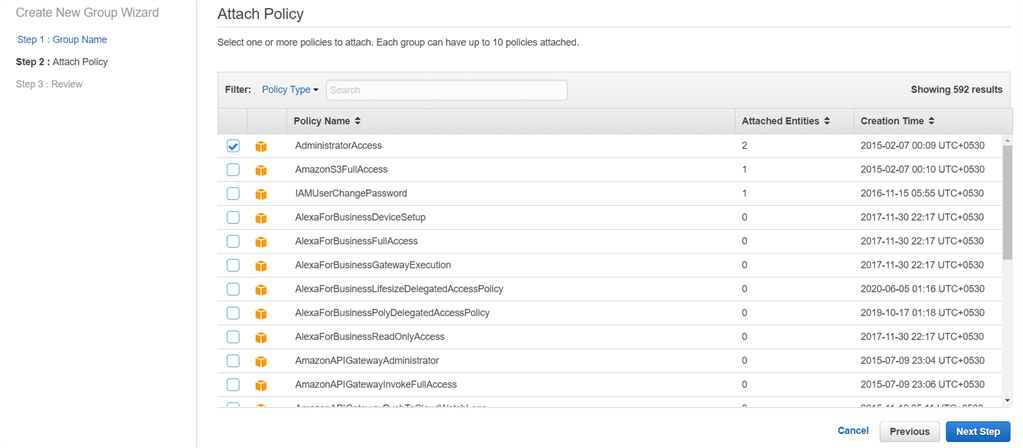Image resolution: width=1023 pixels, height=448 pixels.
Task: Click the scrollbar up arrow
Action: coord(1007,140)
